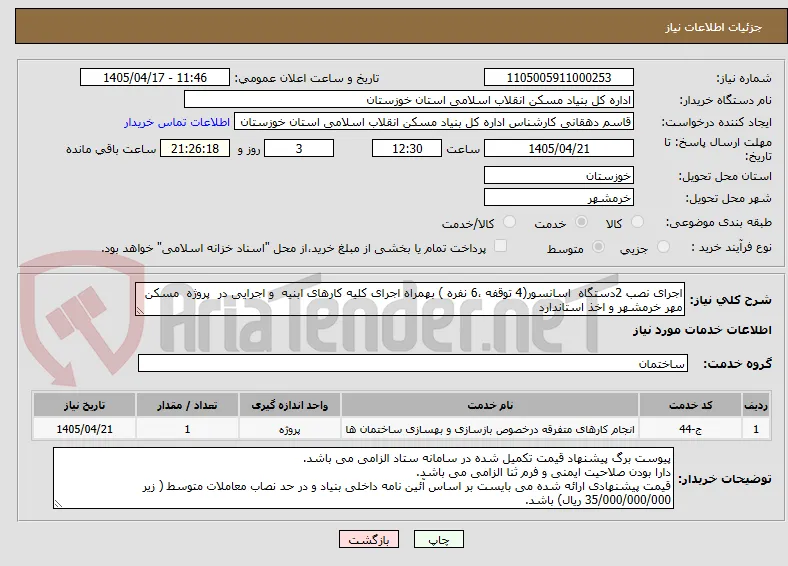Click the deadline time field 12:30
Screen dimensions: 788x566
pos(407,148)
